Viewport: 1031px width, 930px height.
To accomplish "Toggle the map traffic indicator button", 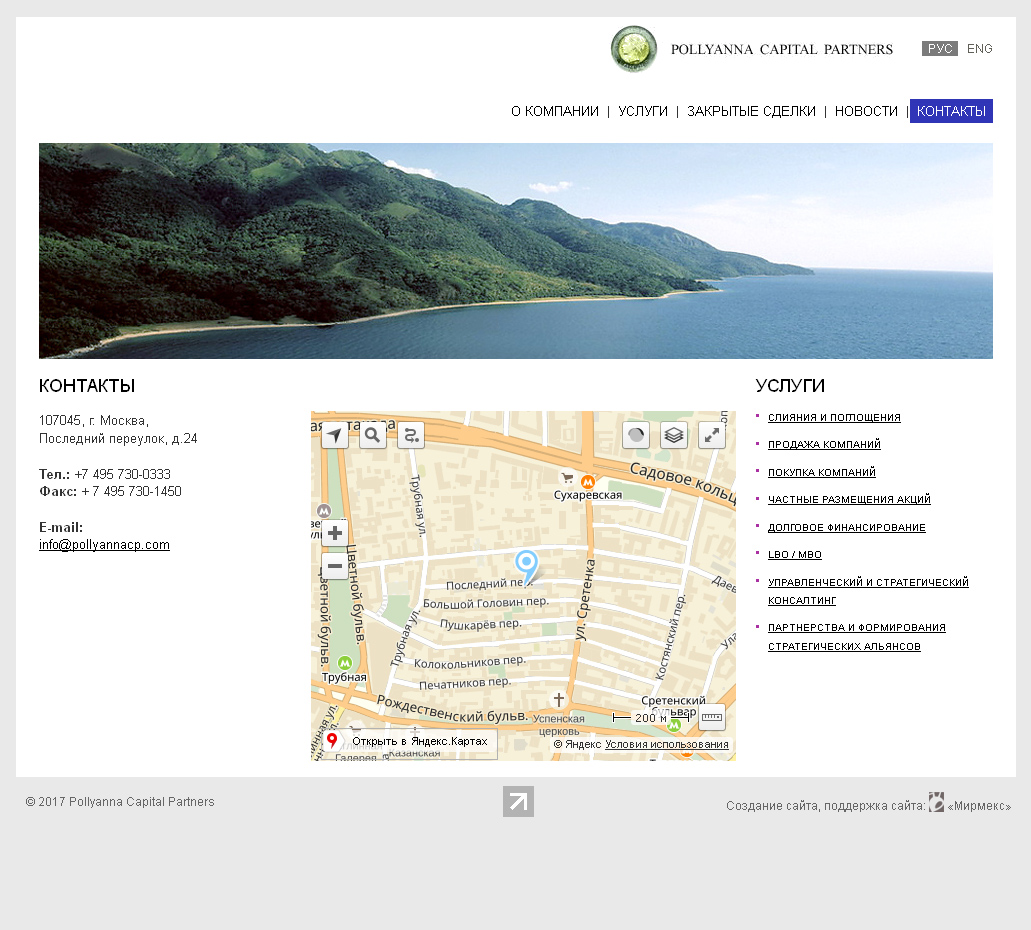I will click(636, 435).
